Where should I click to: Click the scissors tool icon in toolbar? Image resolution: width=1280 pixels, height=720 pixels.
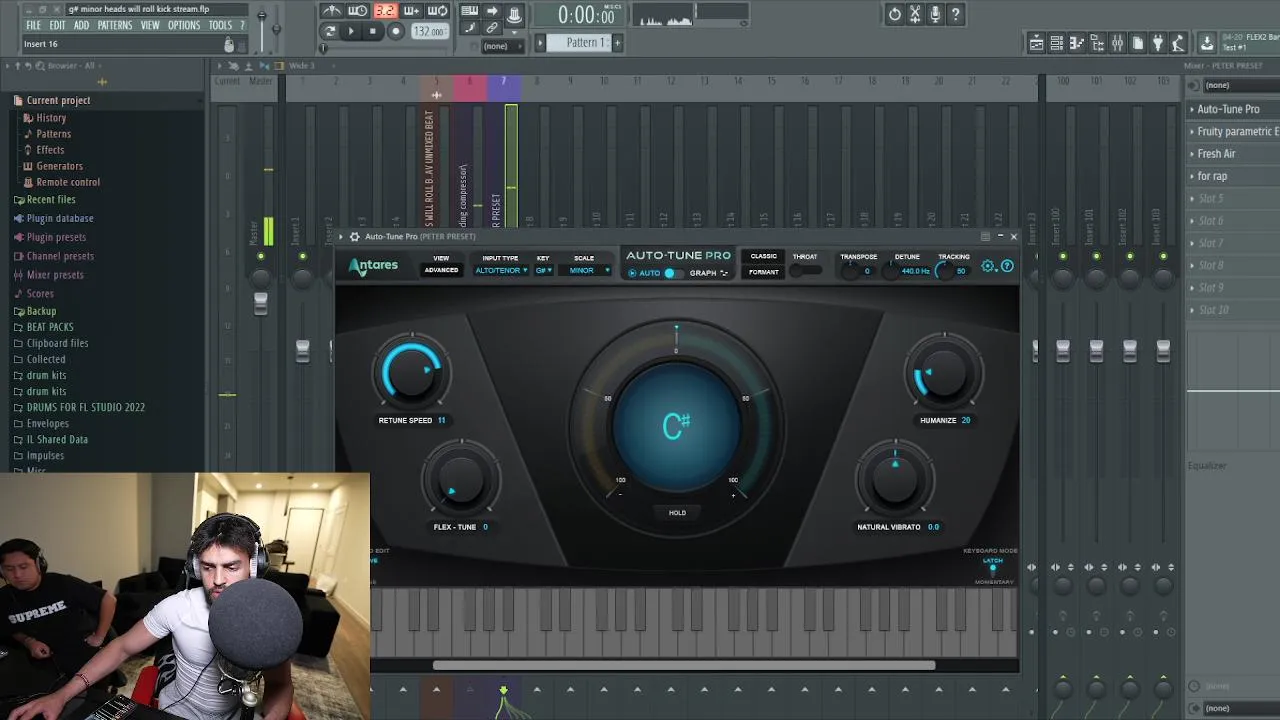(915, 14)
